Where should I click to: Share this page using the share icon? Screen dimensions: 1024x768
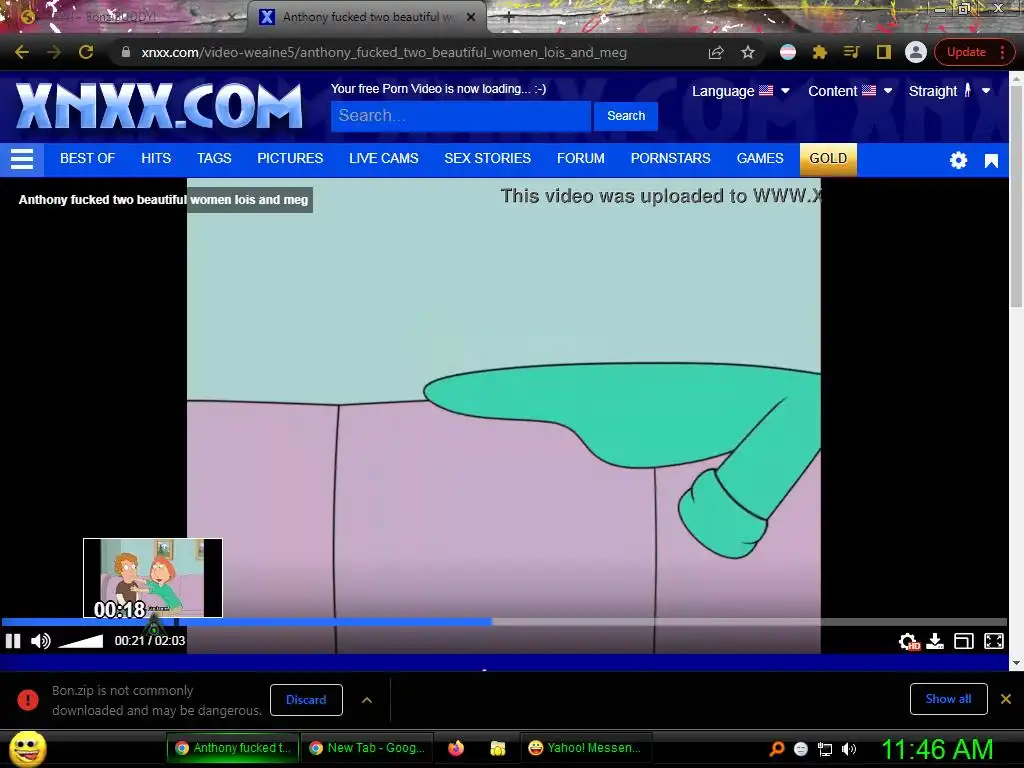point(716,52)
